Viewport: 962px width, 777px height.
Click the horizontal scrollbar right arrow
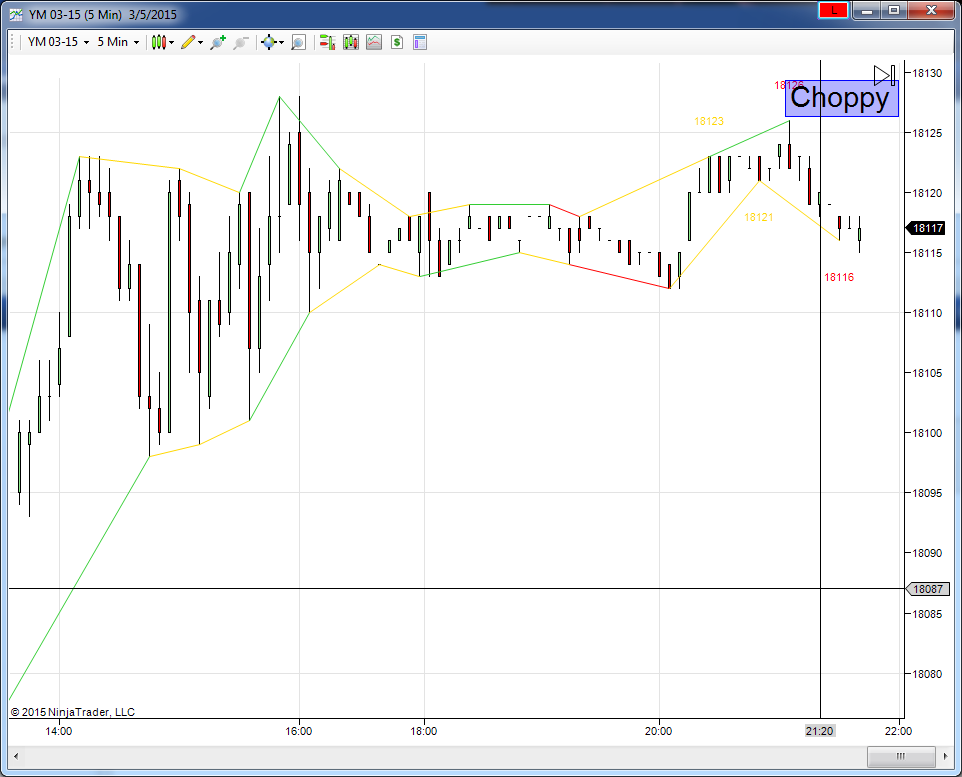(946, 756)
